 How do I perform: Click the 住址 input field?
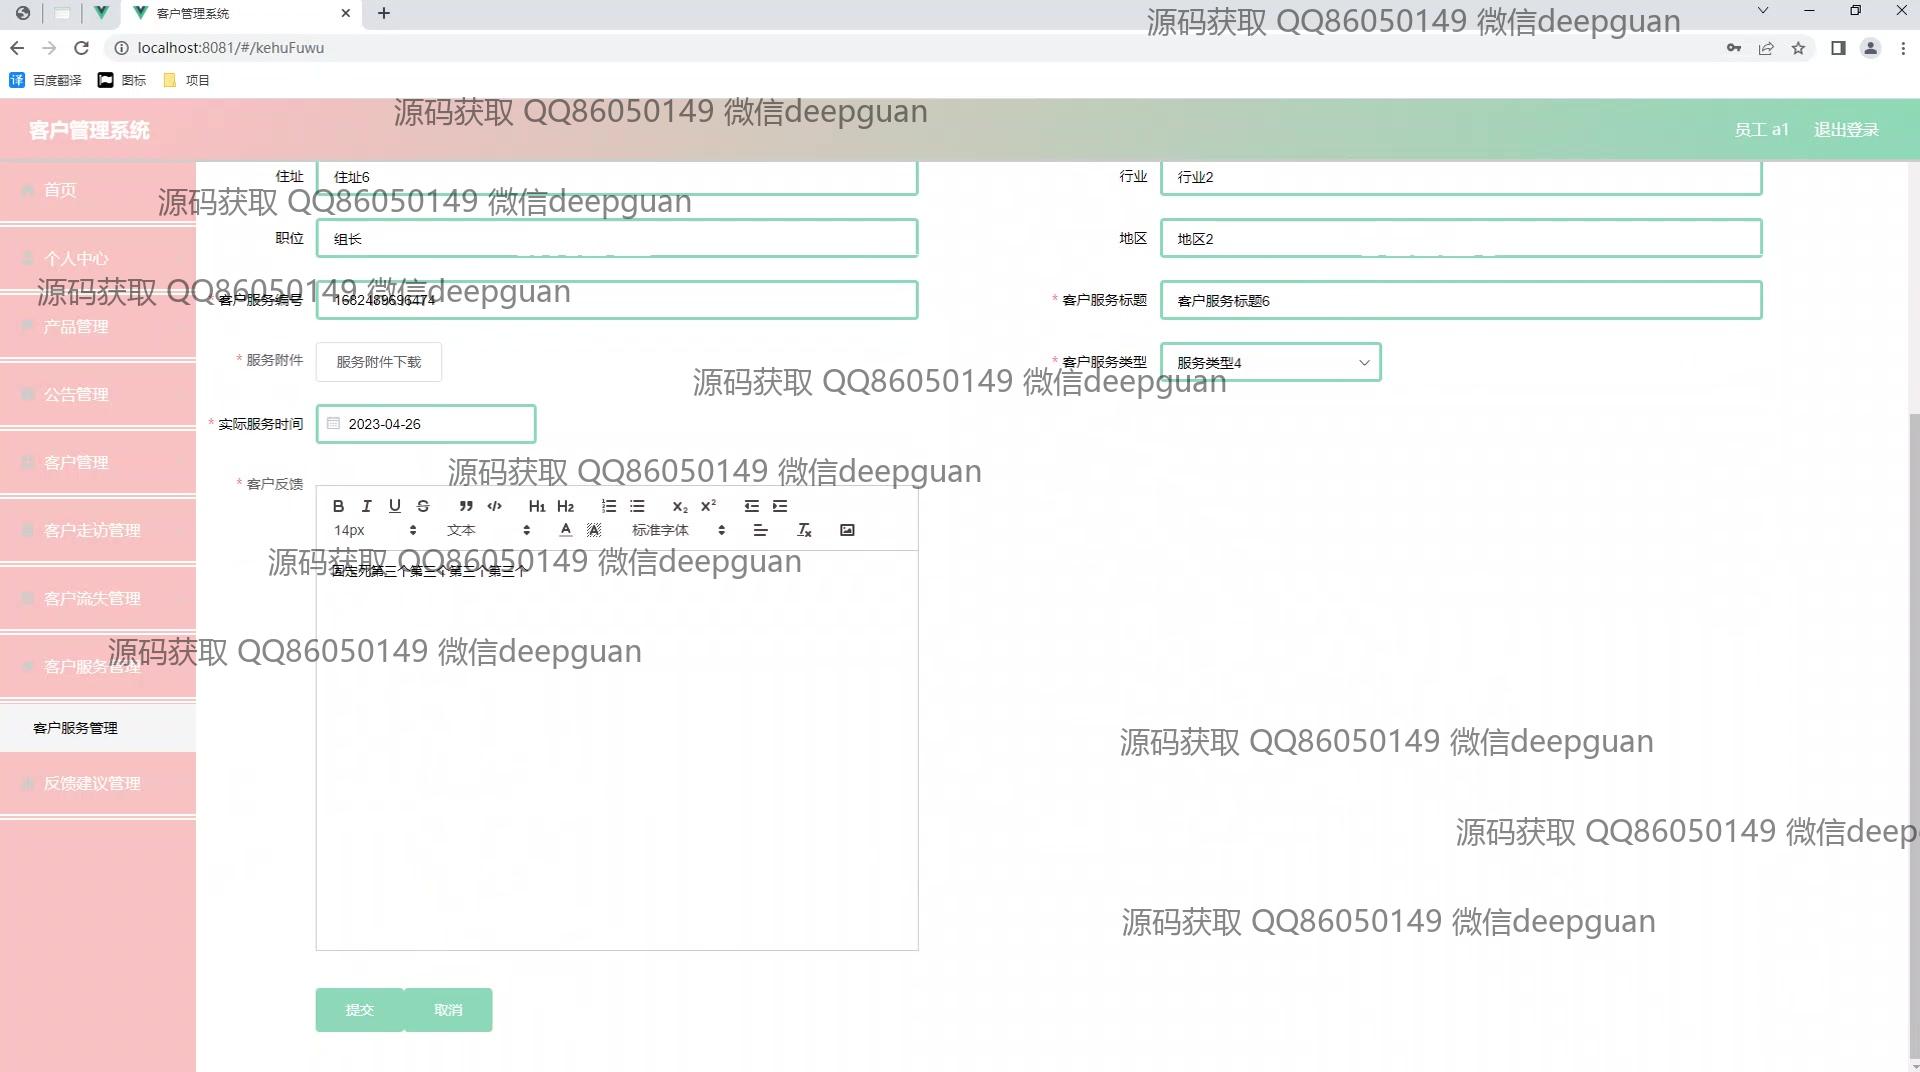tap(617, 177)
